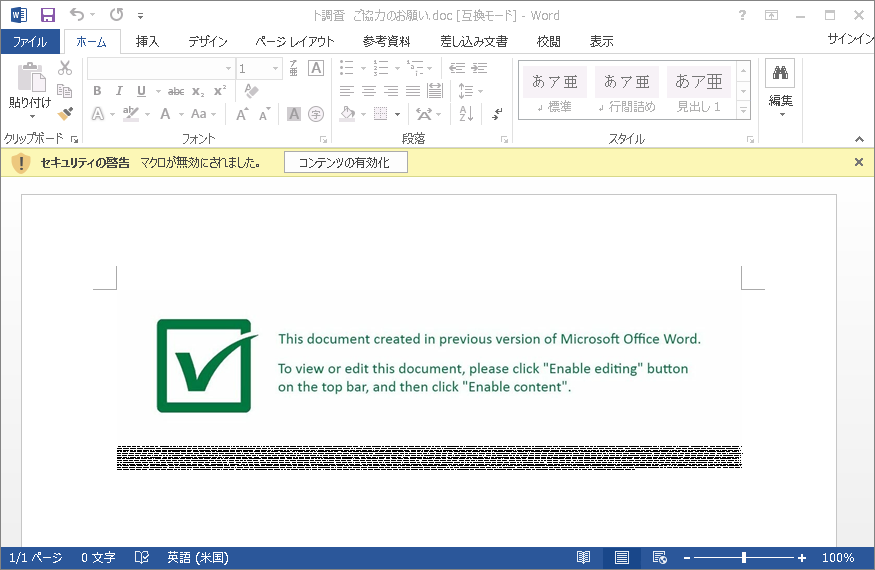Toggle Bold formatting

pyautogui.click(x=97, y=91)
